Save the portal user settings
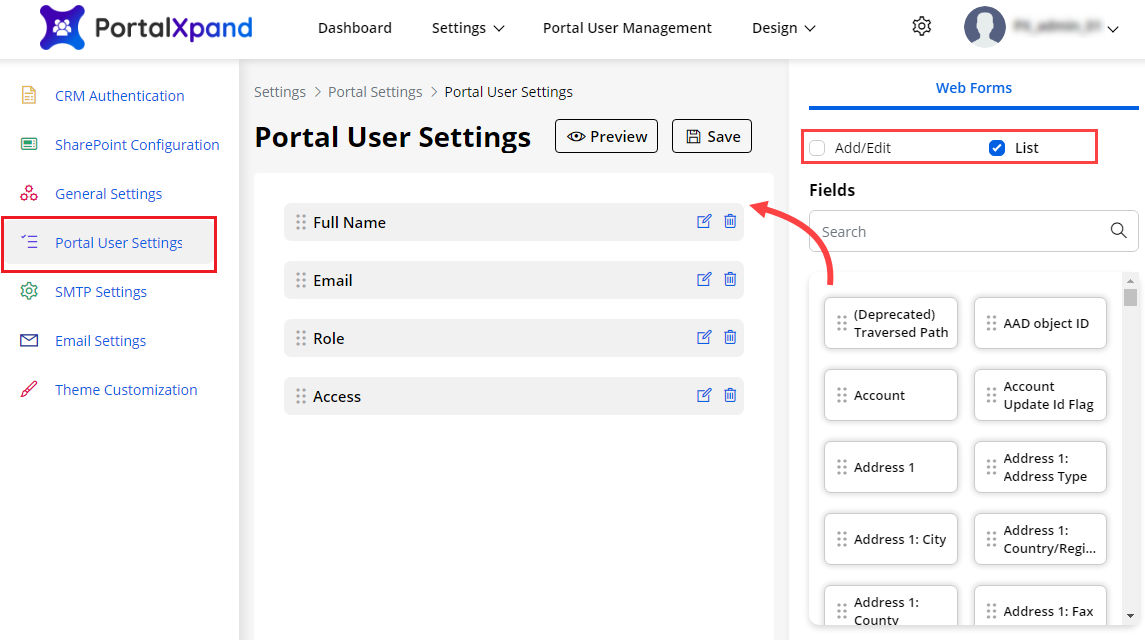 tap(711, 137)
